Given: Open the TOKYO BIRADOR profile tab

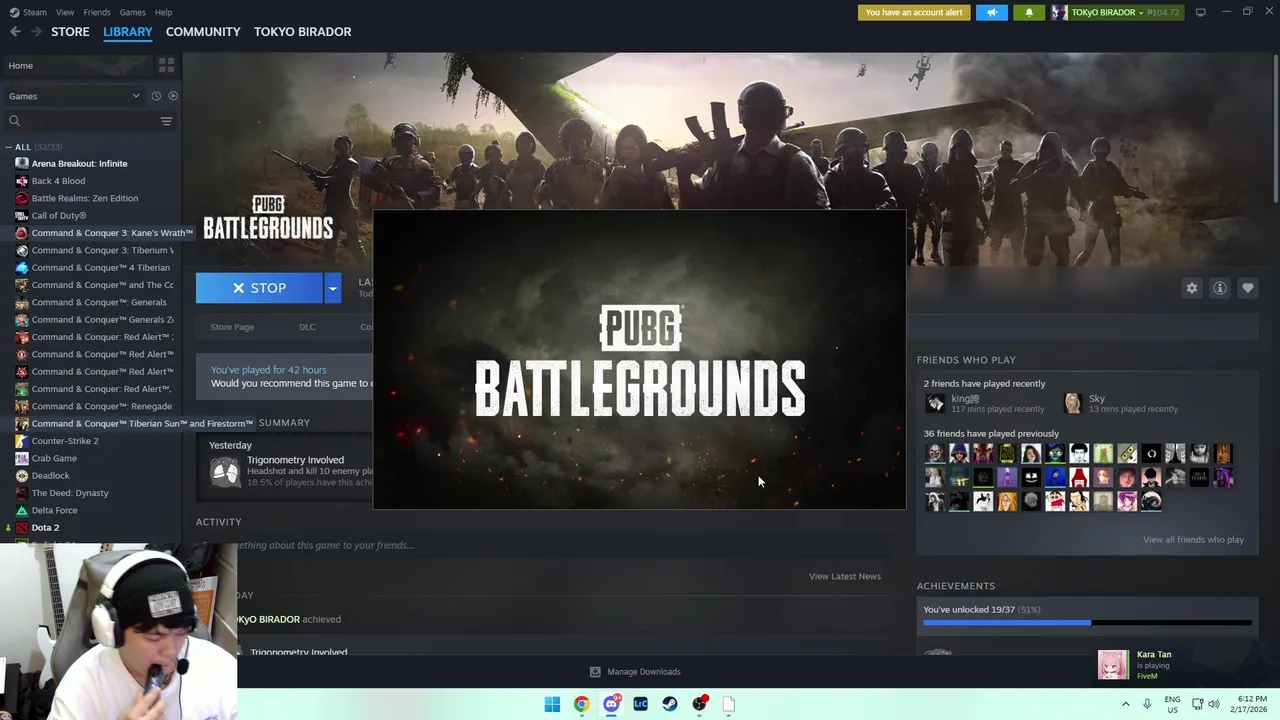Looking at the screenshot, I should click(x=302, y=32).
